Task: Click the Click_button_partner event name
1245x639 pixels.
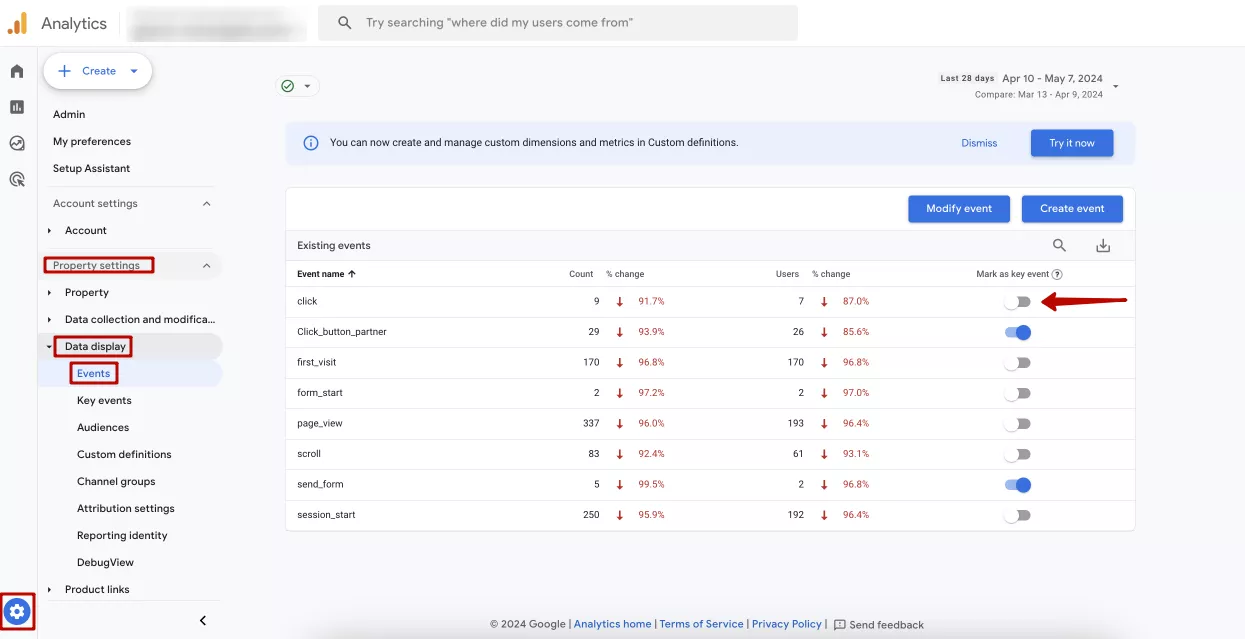Action: (342, 332)
